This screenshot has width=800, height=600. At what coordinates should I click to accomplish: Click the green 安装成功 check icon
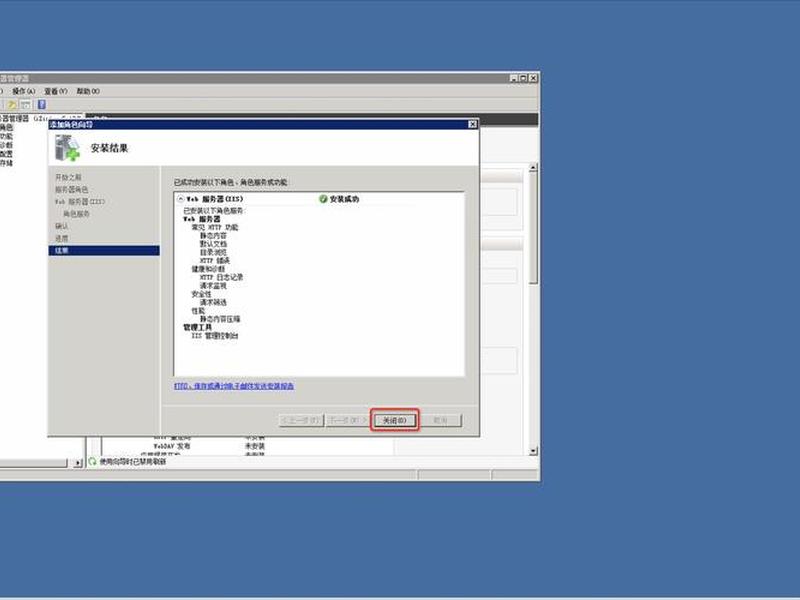(323, 199)
